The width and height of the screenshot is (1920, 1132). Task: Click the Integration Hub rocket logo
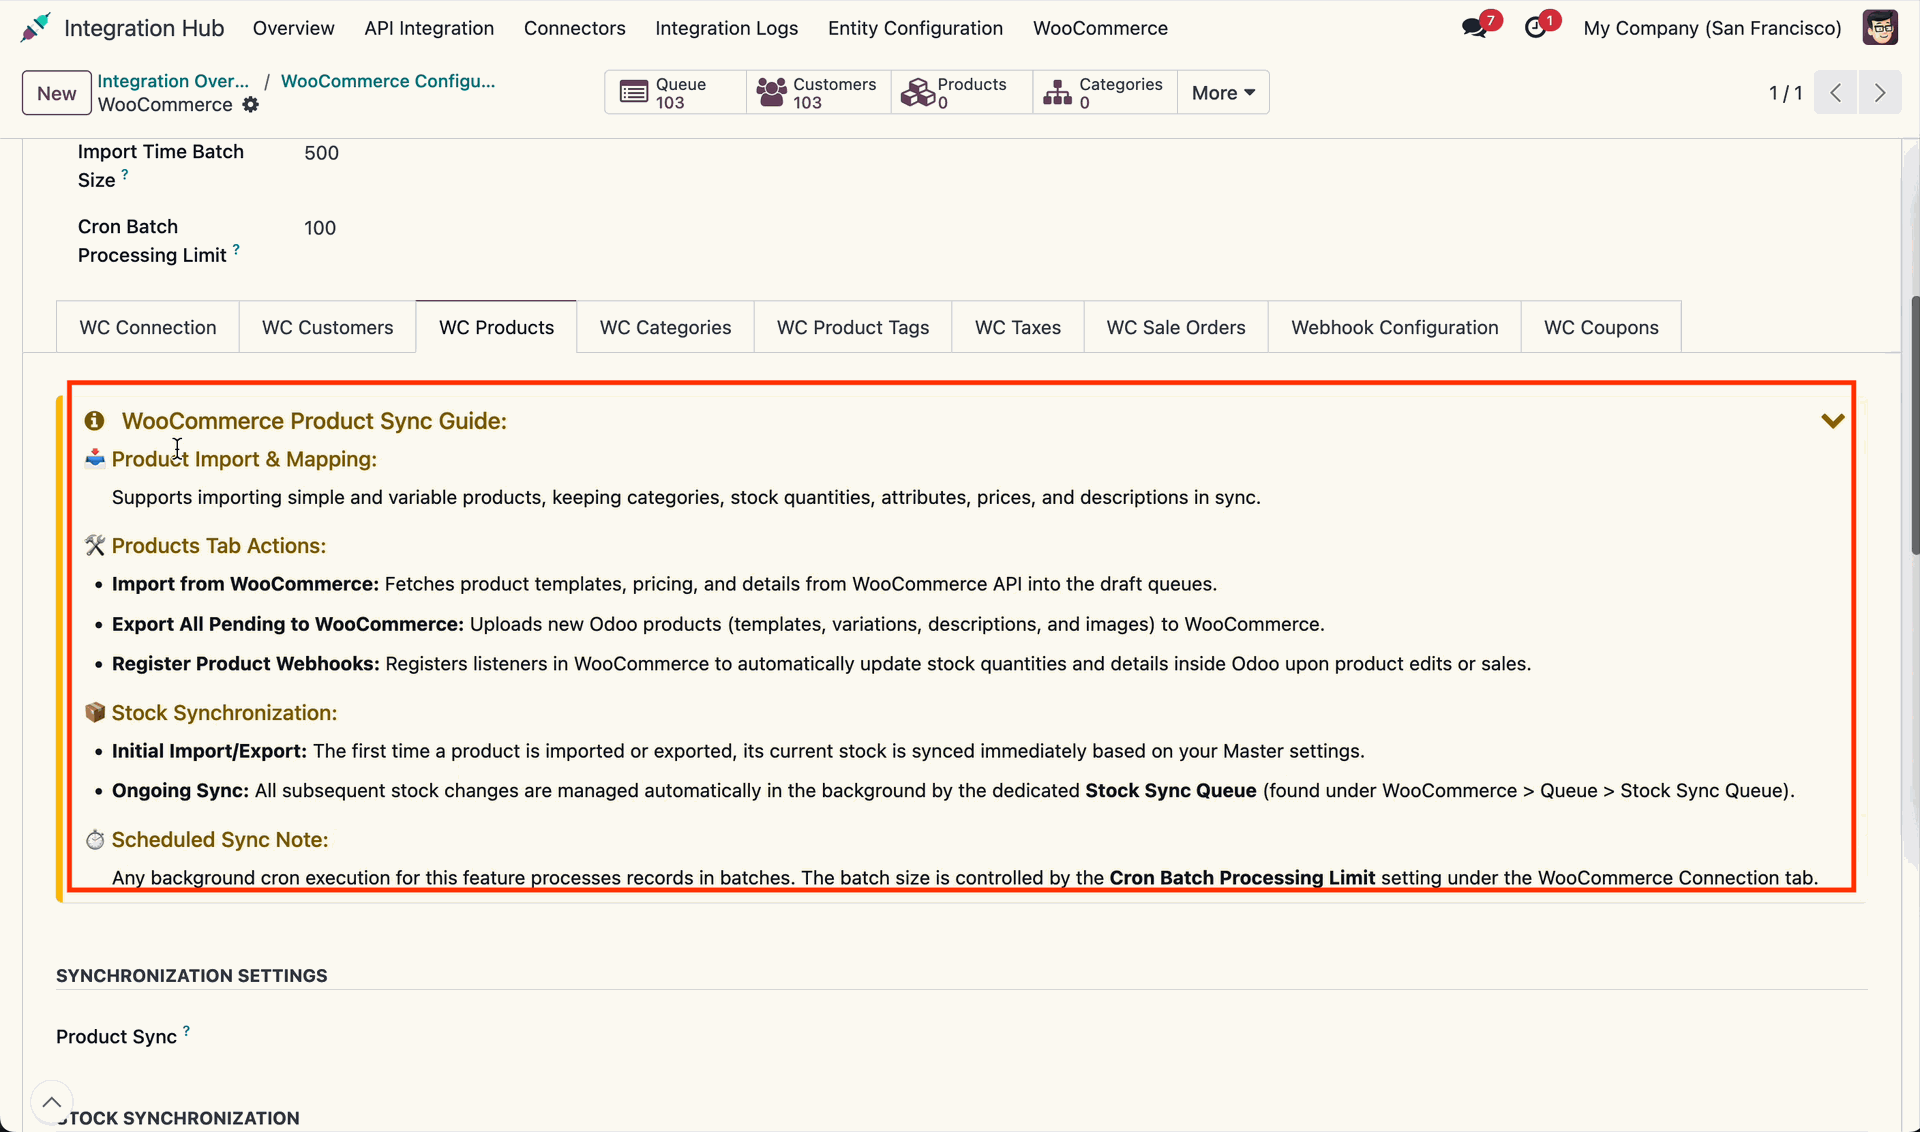35,28
